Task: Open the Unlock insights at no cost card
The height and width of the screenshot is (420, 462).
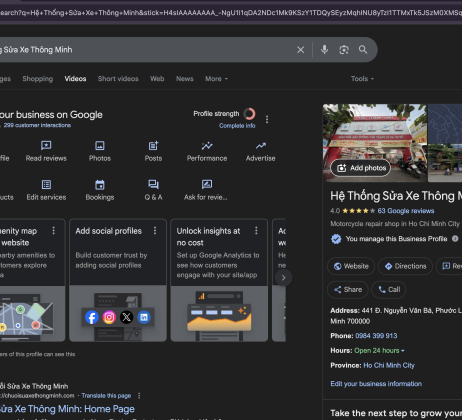Action: [x=219, y=280]
